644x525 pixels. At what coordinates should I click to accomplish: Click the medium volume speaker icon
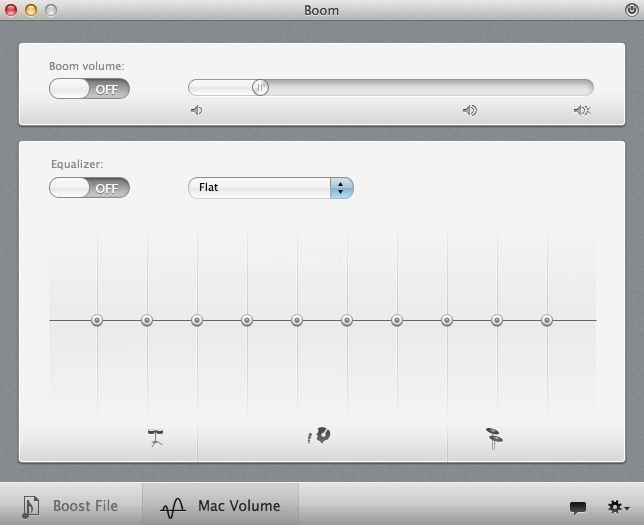pyautogui.click(x=469, y=110)
